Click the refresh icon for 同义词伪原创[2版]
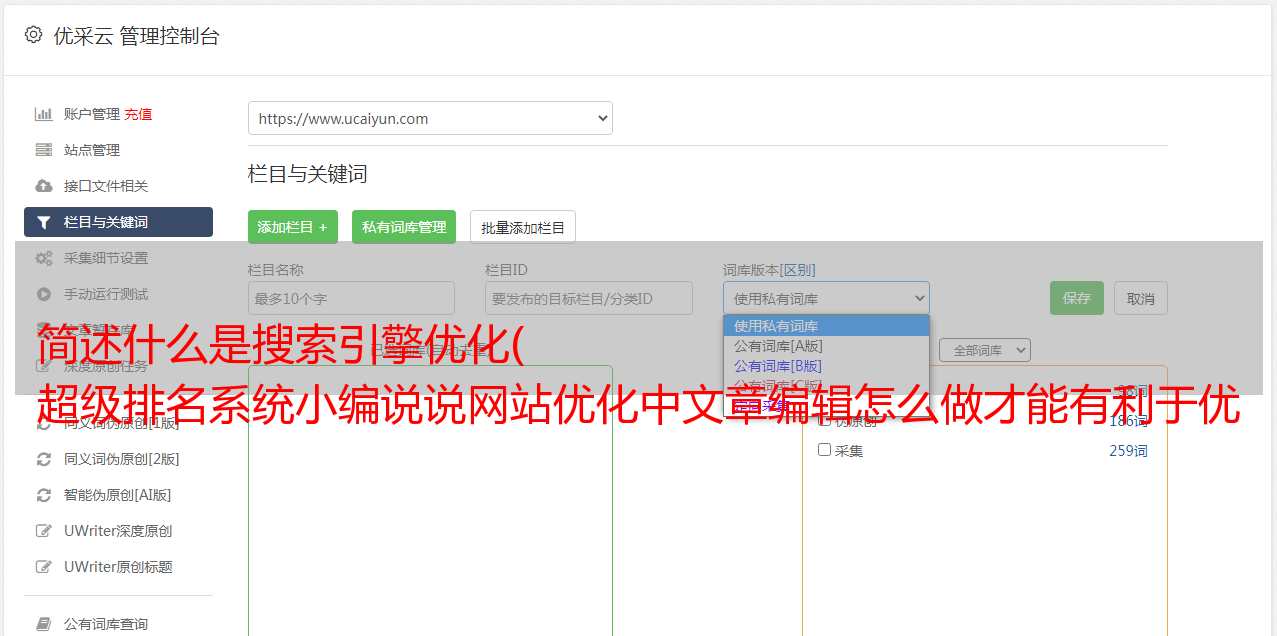Image resolution: width=1277 pixels, height=636 pixels. (x=43, y=459)
